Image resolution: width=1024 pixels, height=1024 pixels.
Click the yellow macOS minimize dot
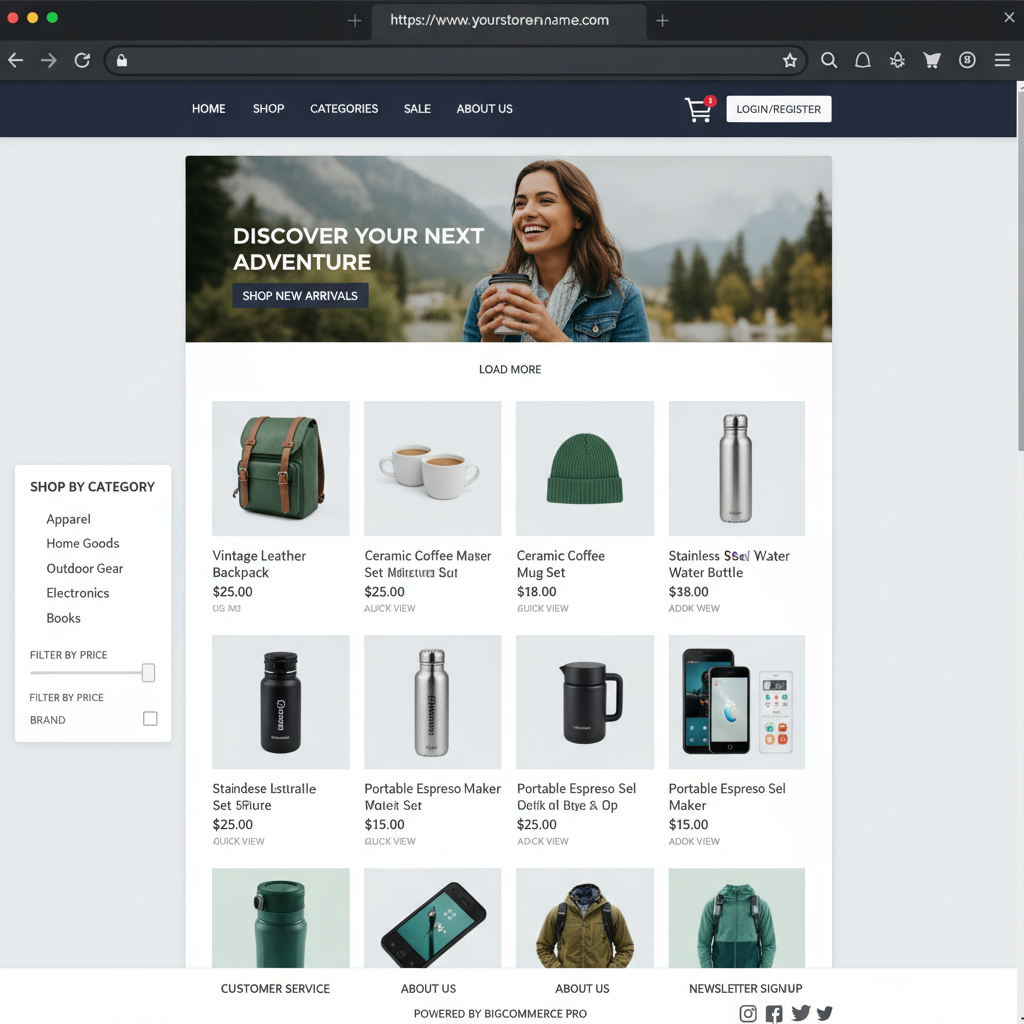point(32,18)
